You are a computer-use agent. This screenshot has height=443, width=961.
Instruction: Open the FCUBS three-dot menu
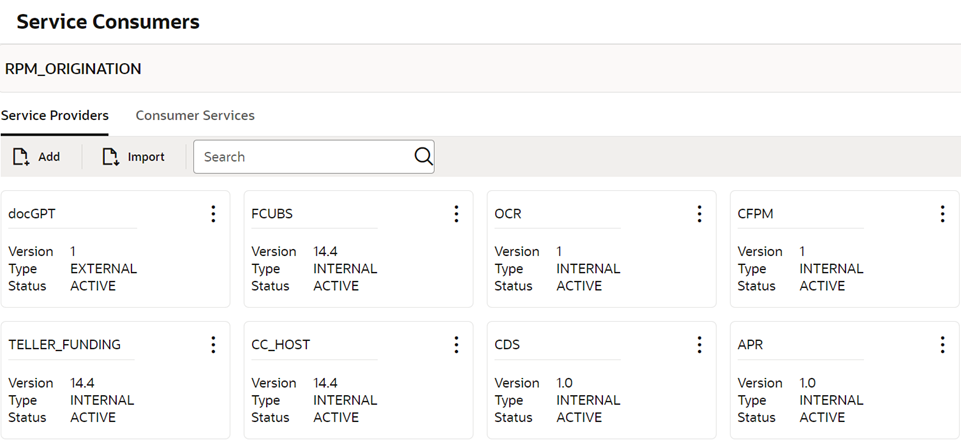point(456,214)
